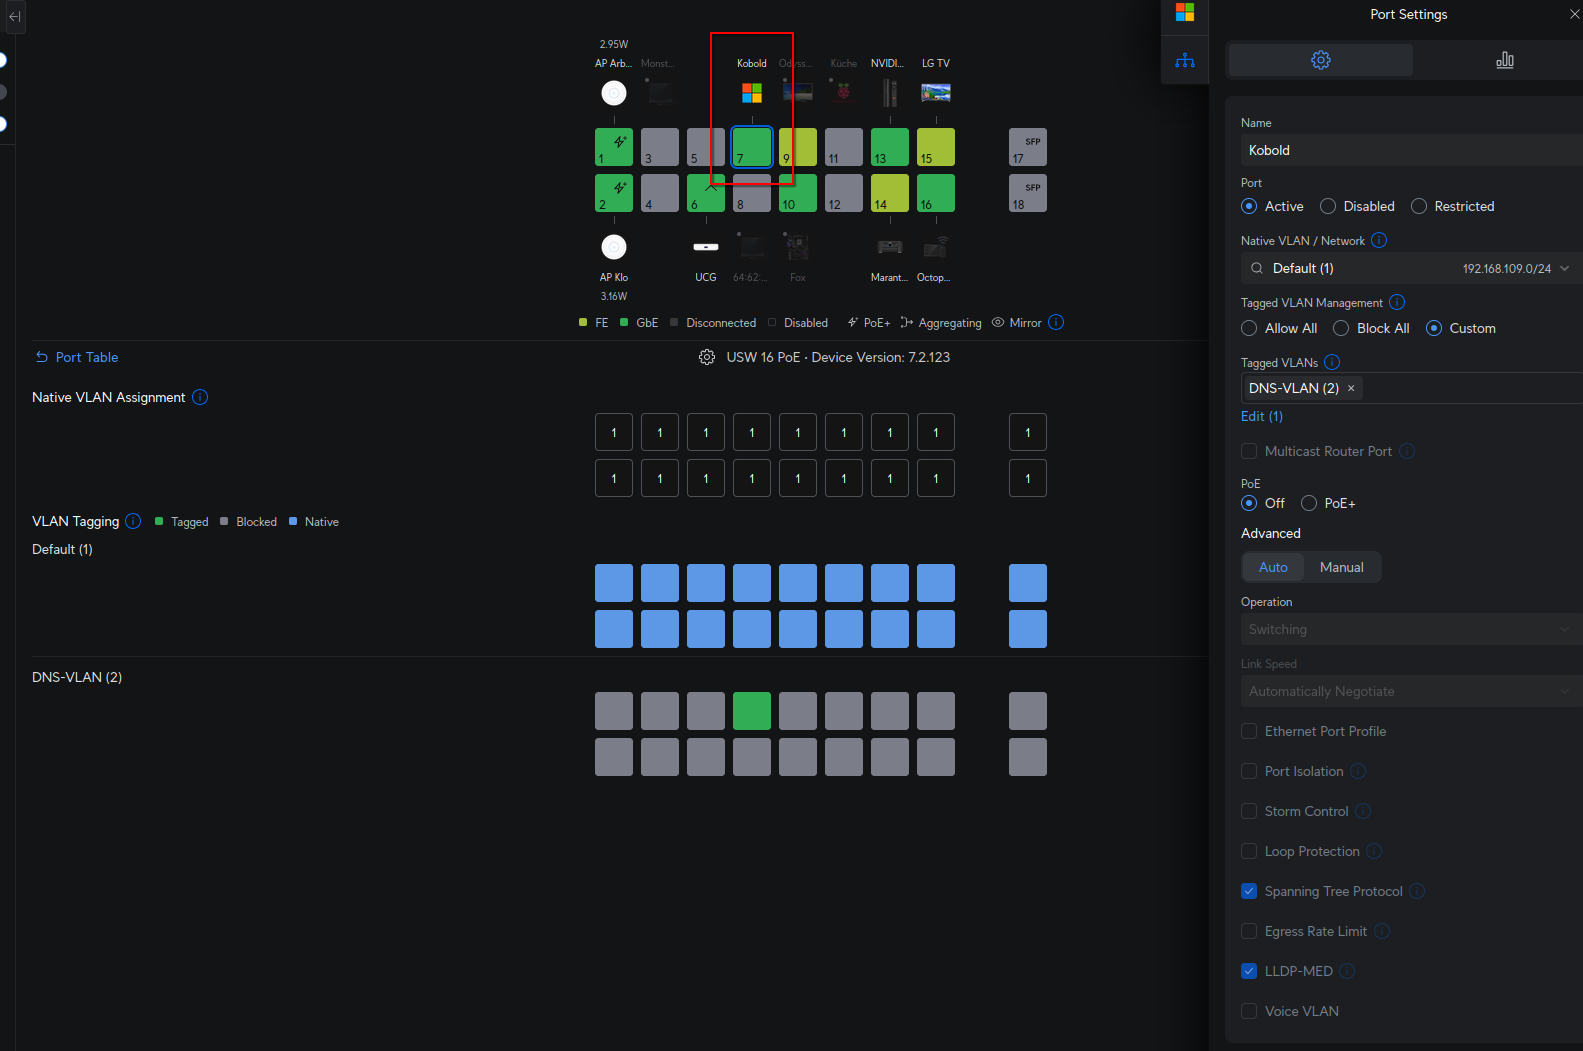Show info for Tagged VLAN Management
Image resolution: width=1583 pixels, height=1051 pixels.
[x=1397, y=302]
